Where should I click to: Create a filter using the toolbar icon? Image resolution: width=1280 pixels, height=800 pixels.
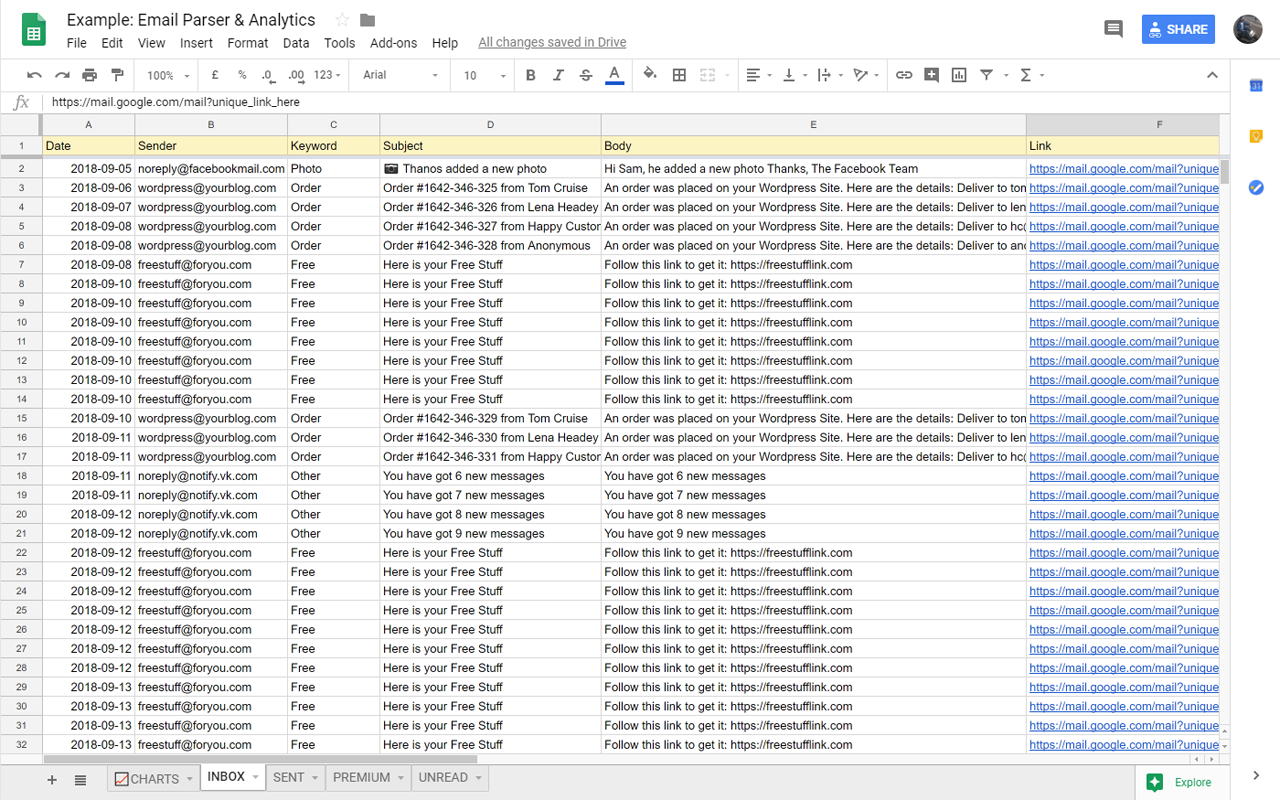(985, 75)
